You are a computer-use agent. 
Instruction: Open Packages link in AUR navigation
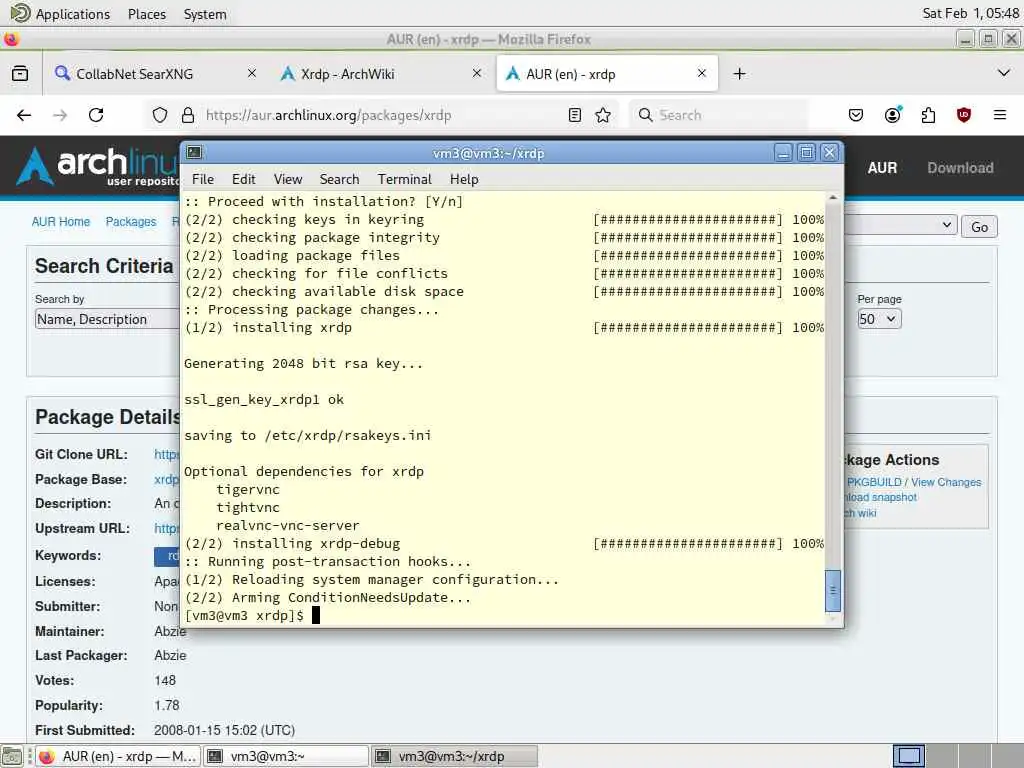(131, 221)
